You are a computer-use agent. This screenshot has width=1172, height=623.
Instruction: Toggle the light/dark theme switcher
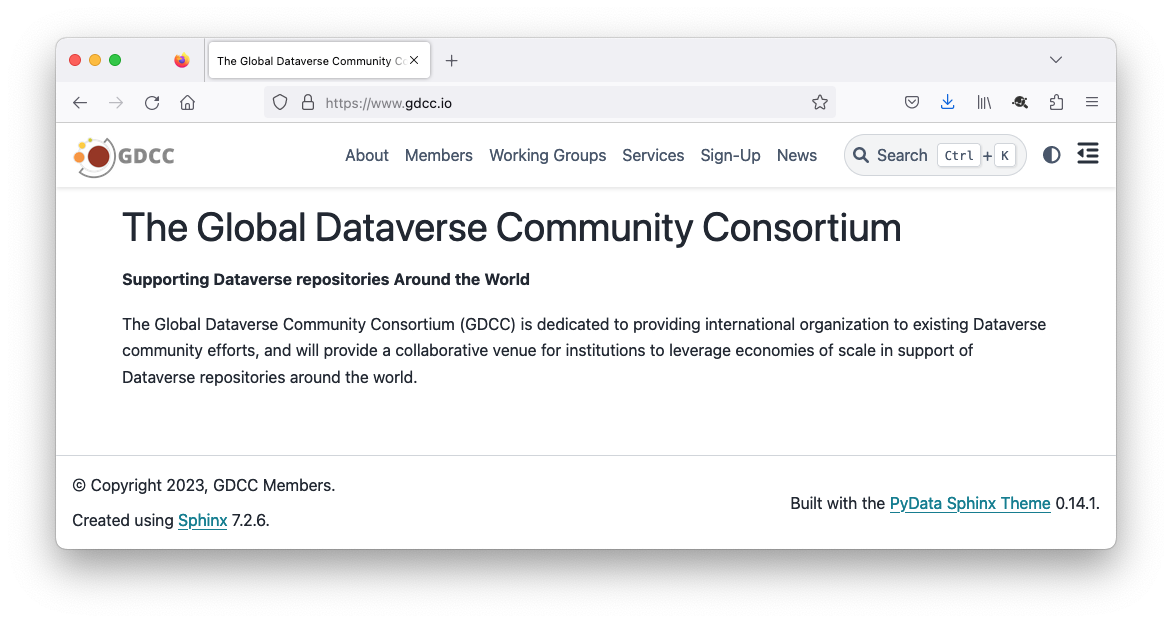(1051, 155)
